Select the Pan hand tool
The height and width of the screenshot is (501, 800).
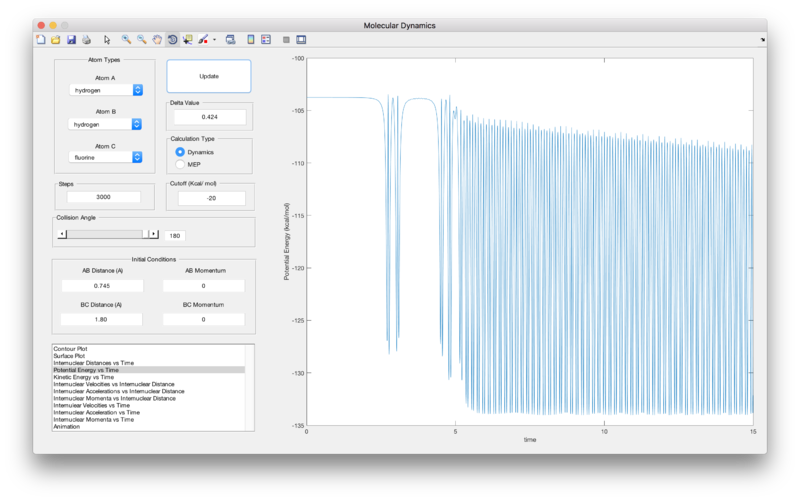click(157, 40)
